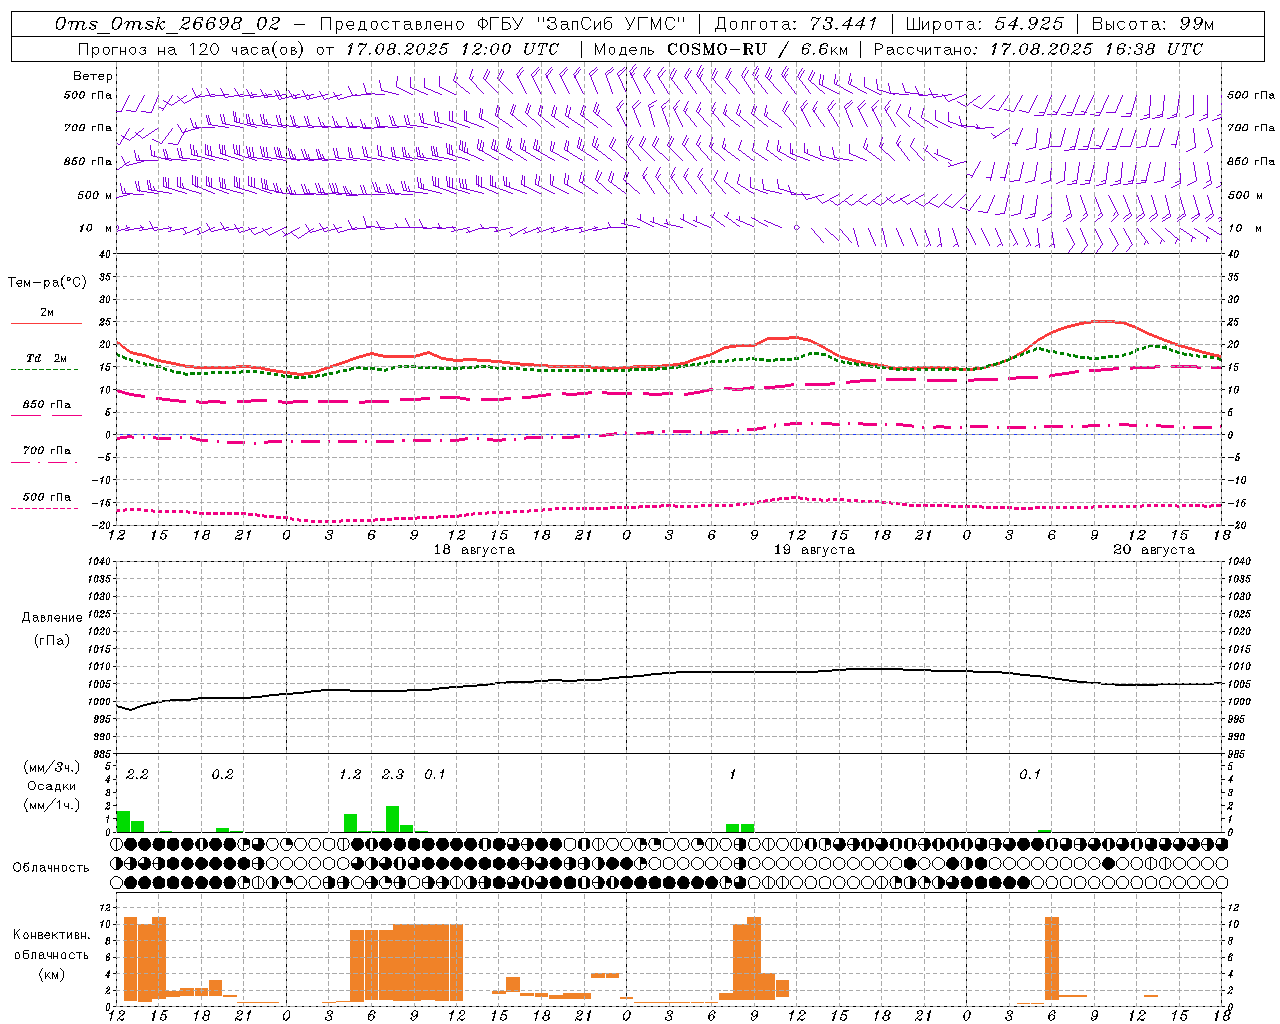Click the 19 августа date label

814,550
